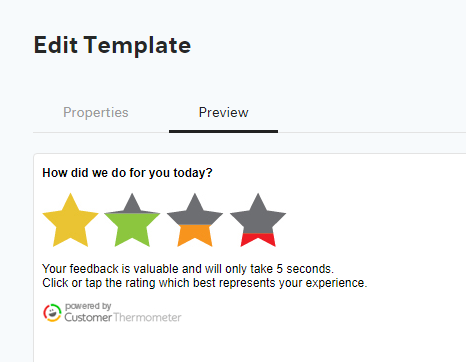Click the Customer Thermometer smiley logo

click(52, 313)
